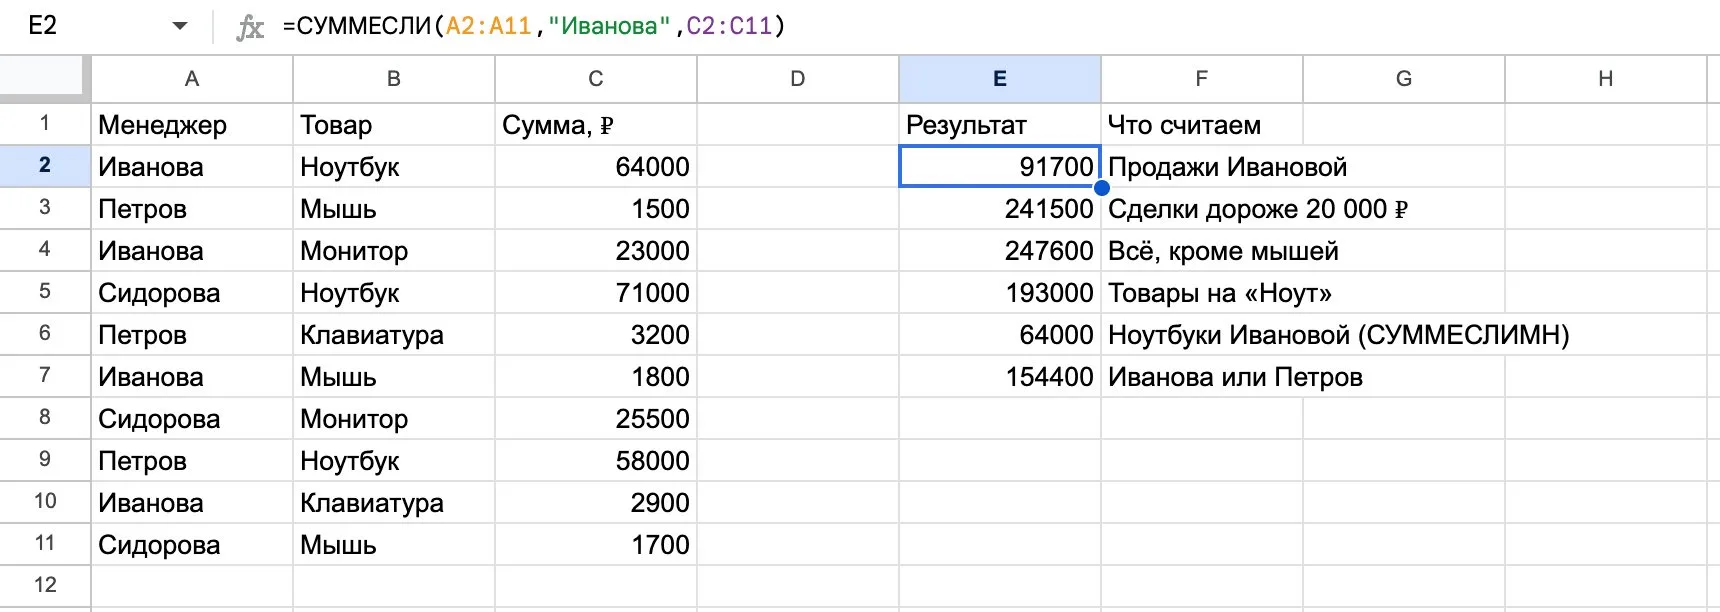Click 'Сидорова' in row 5
The height and width of the screenshot is (612, 1720).
tap(192, 293)
